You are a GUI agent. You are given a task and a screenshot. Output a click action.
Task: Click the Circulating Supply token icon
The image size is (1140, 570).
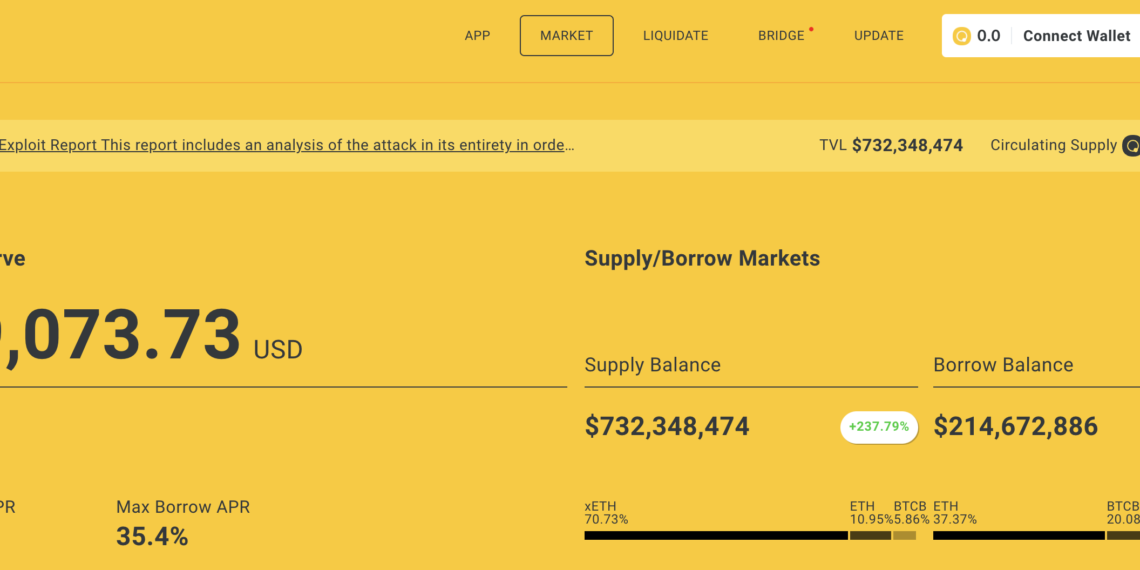[1131, 145]
